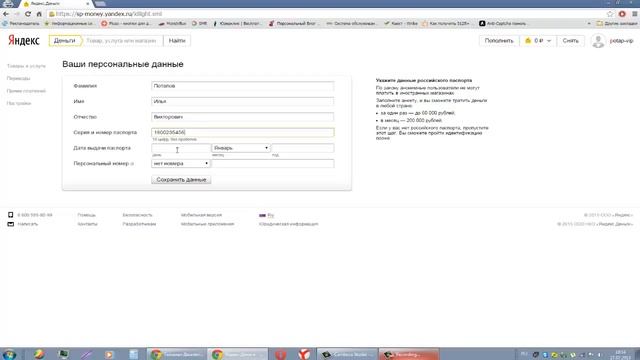Open Контакты footer link

click(x=87, y=224)
